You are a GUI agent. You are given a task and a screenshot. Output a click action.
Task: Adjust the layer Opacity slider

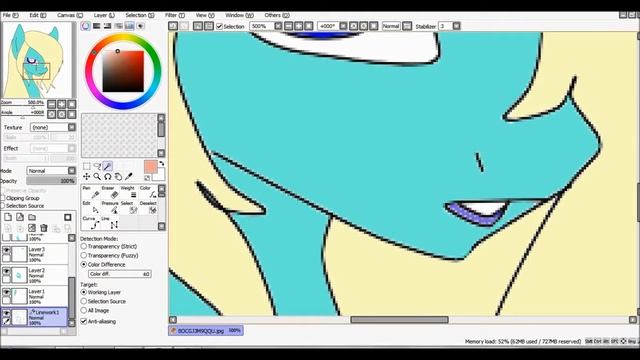click(x=51, y=181)
